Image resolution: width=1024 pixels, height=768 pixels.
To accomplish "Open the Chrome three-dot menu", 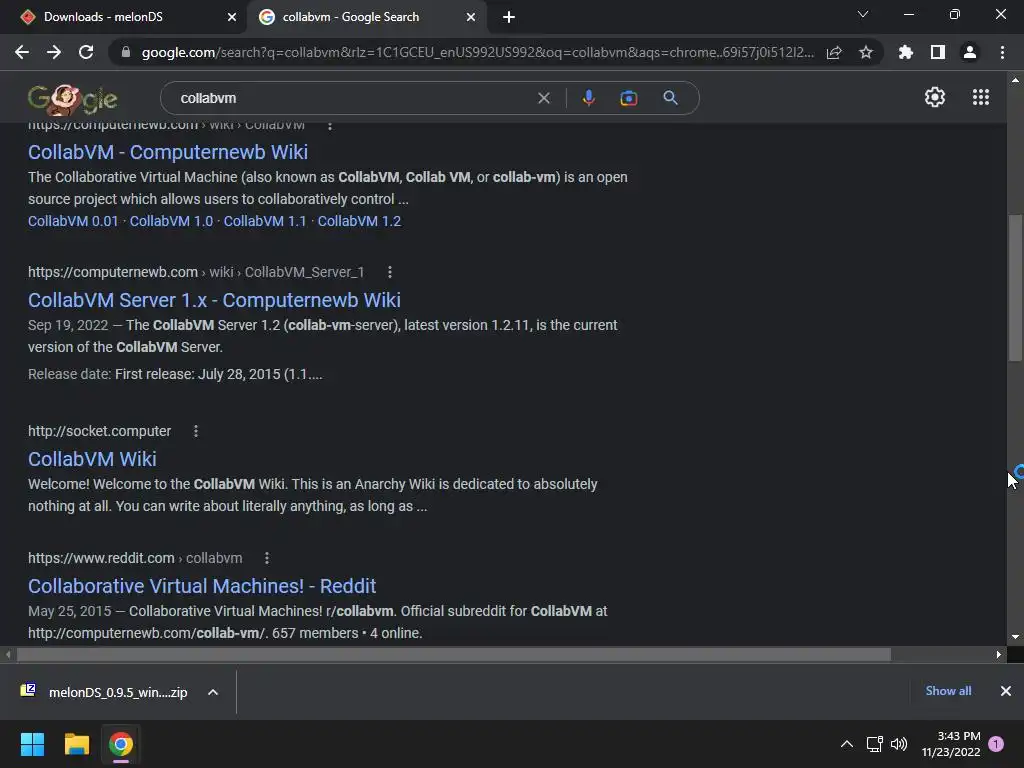I will click(1002, 52).
